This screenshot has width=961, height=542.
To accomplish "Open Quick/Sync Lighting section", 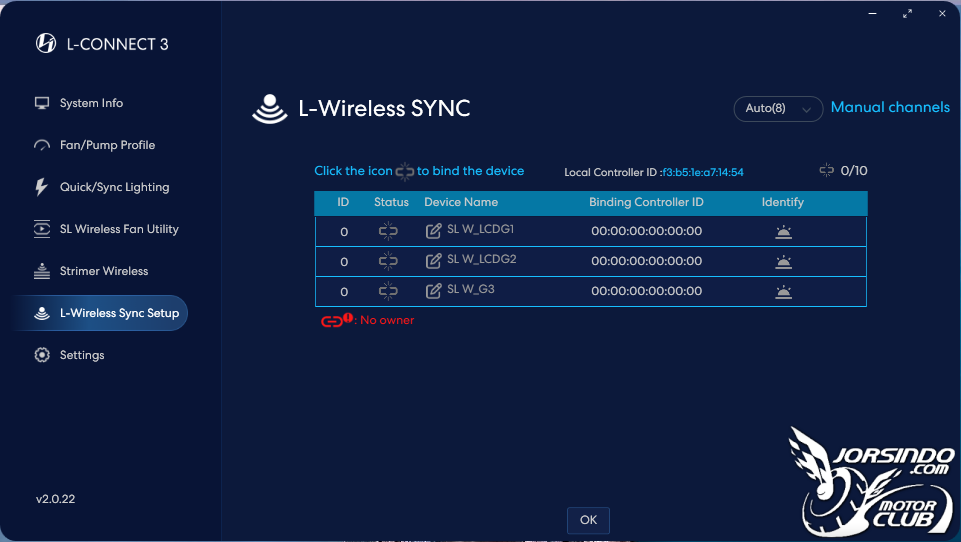I will pyautogui.click(x=115, y=187).
